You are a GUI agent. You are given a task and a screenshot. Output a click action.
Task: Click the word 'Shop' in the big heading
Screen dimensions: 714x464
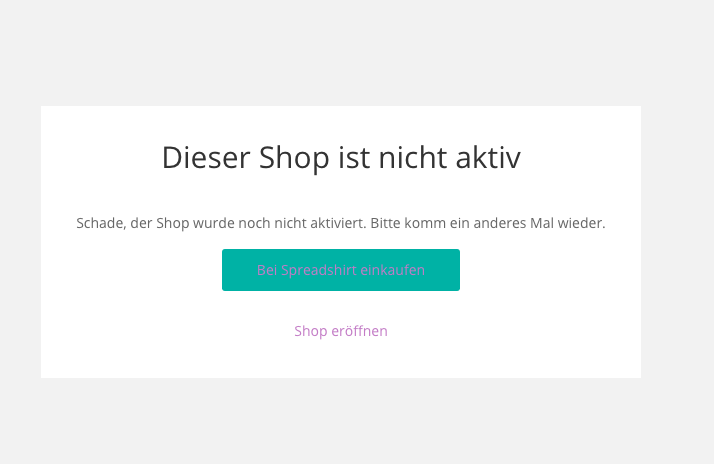point(294,158)
